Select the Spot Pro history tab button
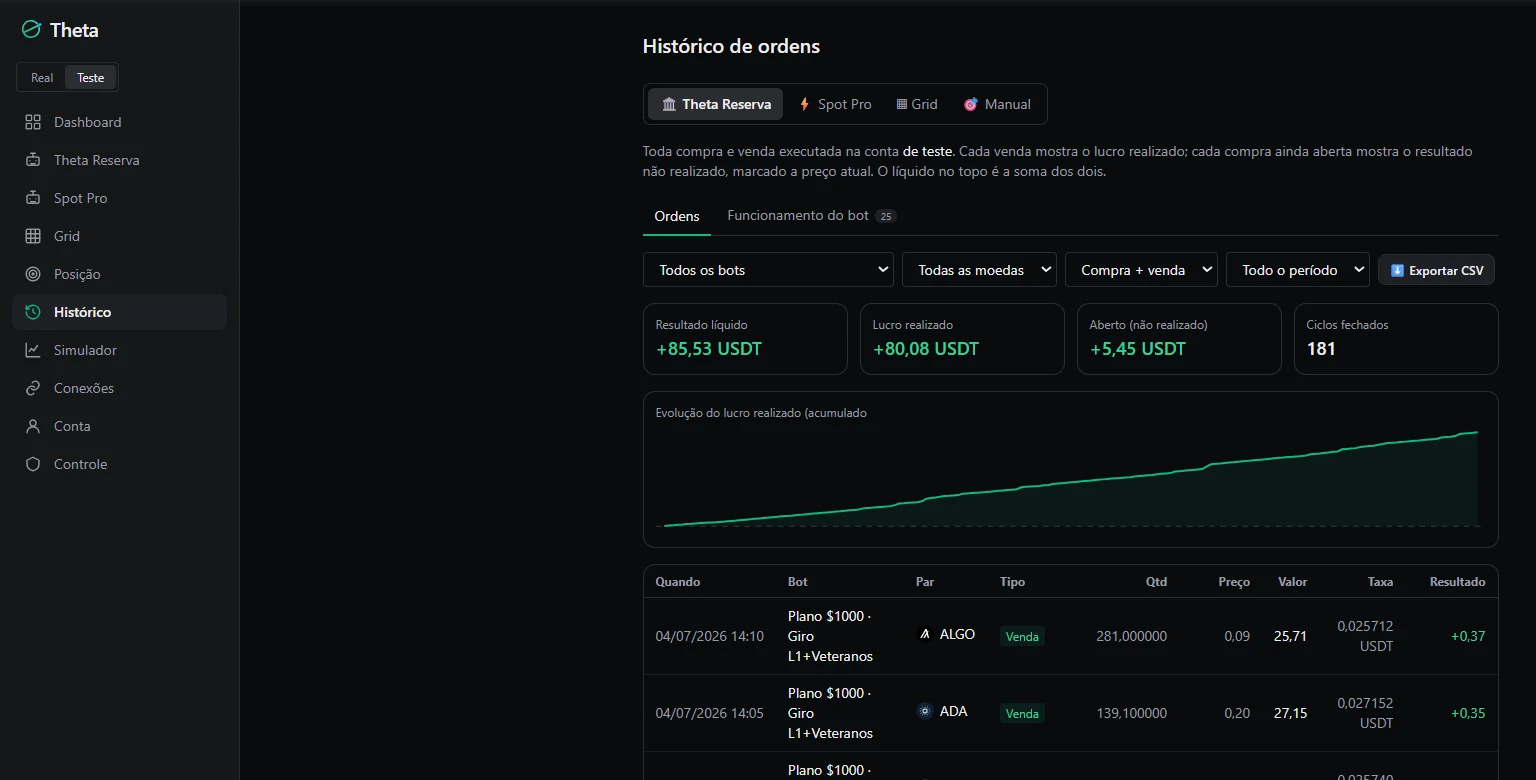Image resolution: width=1536 pixels, height=780 pixels. pos(835,104)
